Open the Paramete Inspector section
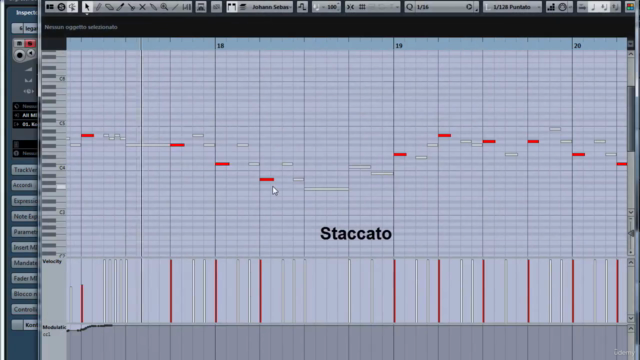Image resolution: width=640 pixels, height=360 pixels. pyautogui.click(x=24, y=232)
